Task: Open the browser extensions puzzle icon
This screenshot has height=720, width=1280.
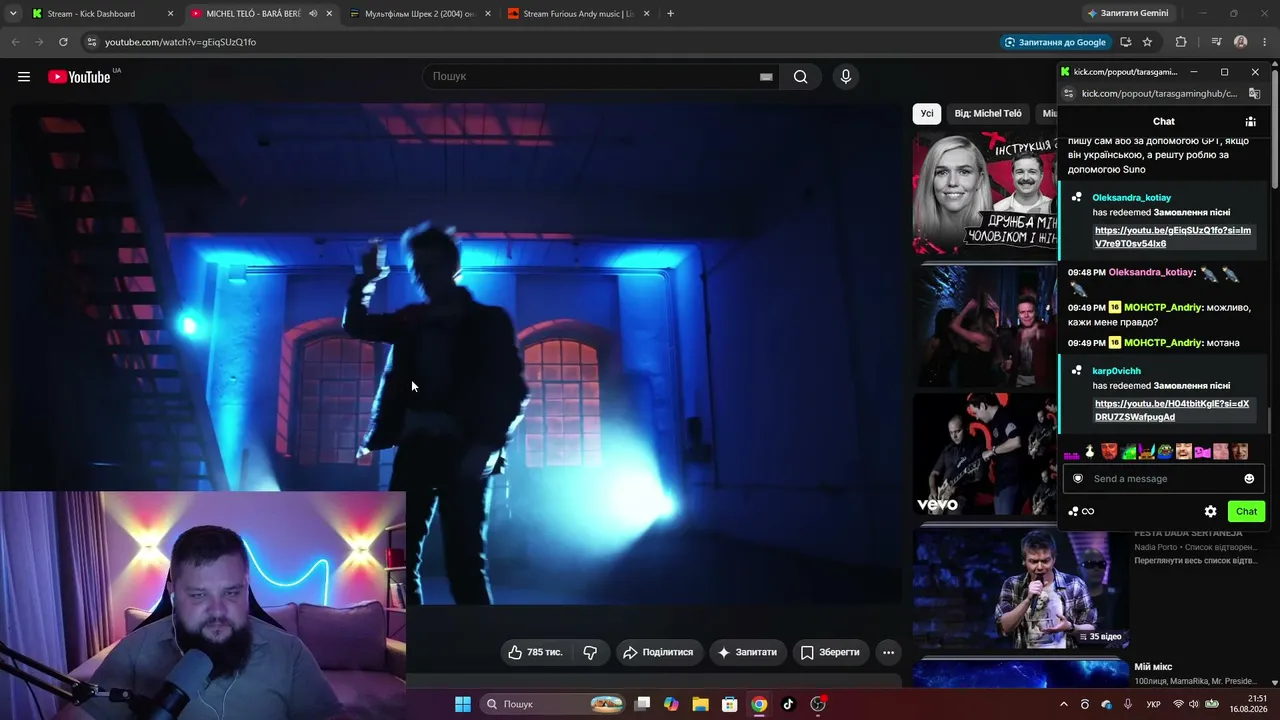Action: click(x=1181, y=42)
